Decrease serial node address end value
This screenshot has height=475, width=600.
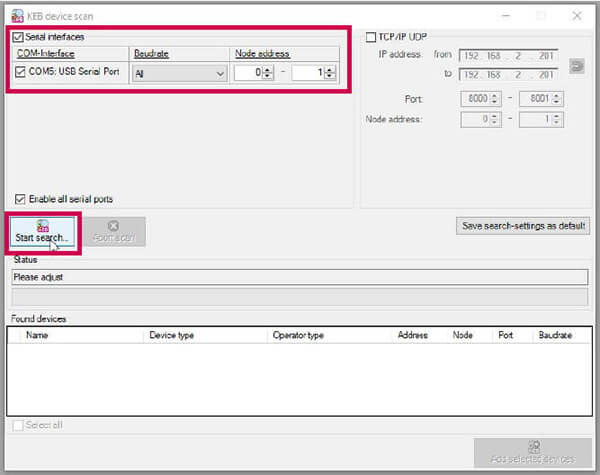click(330, 76)
